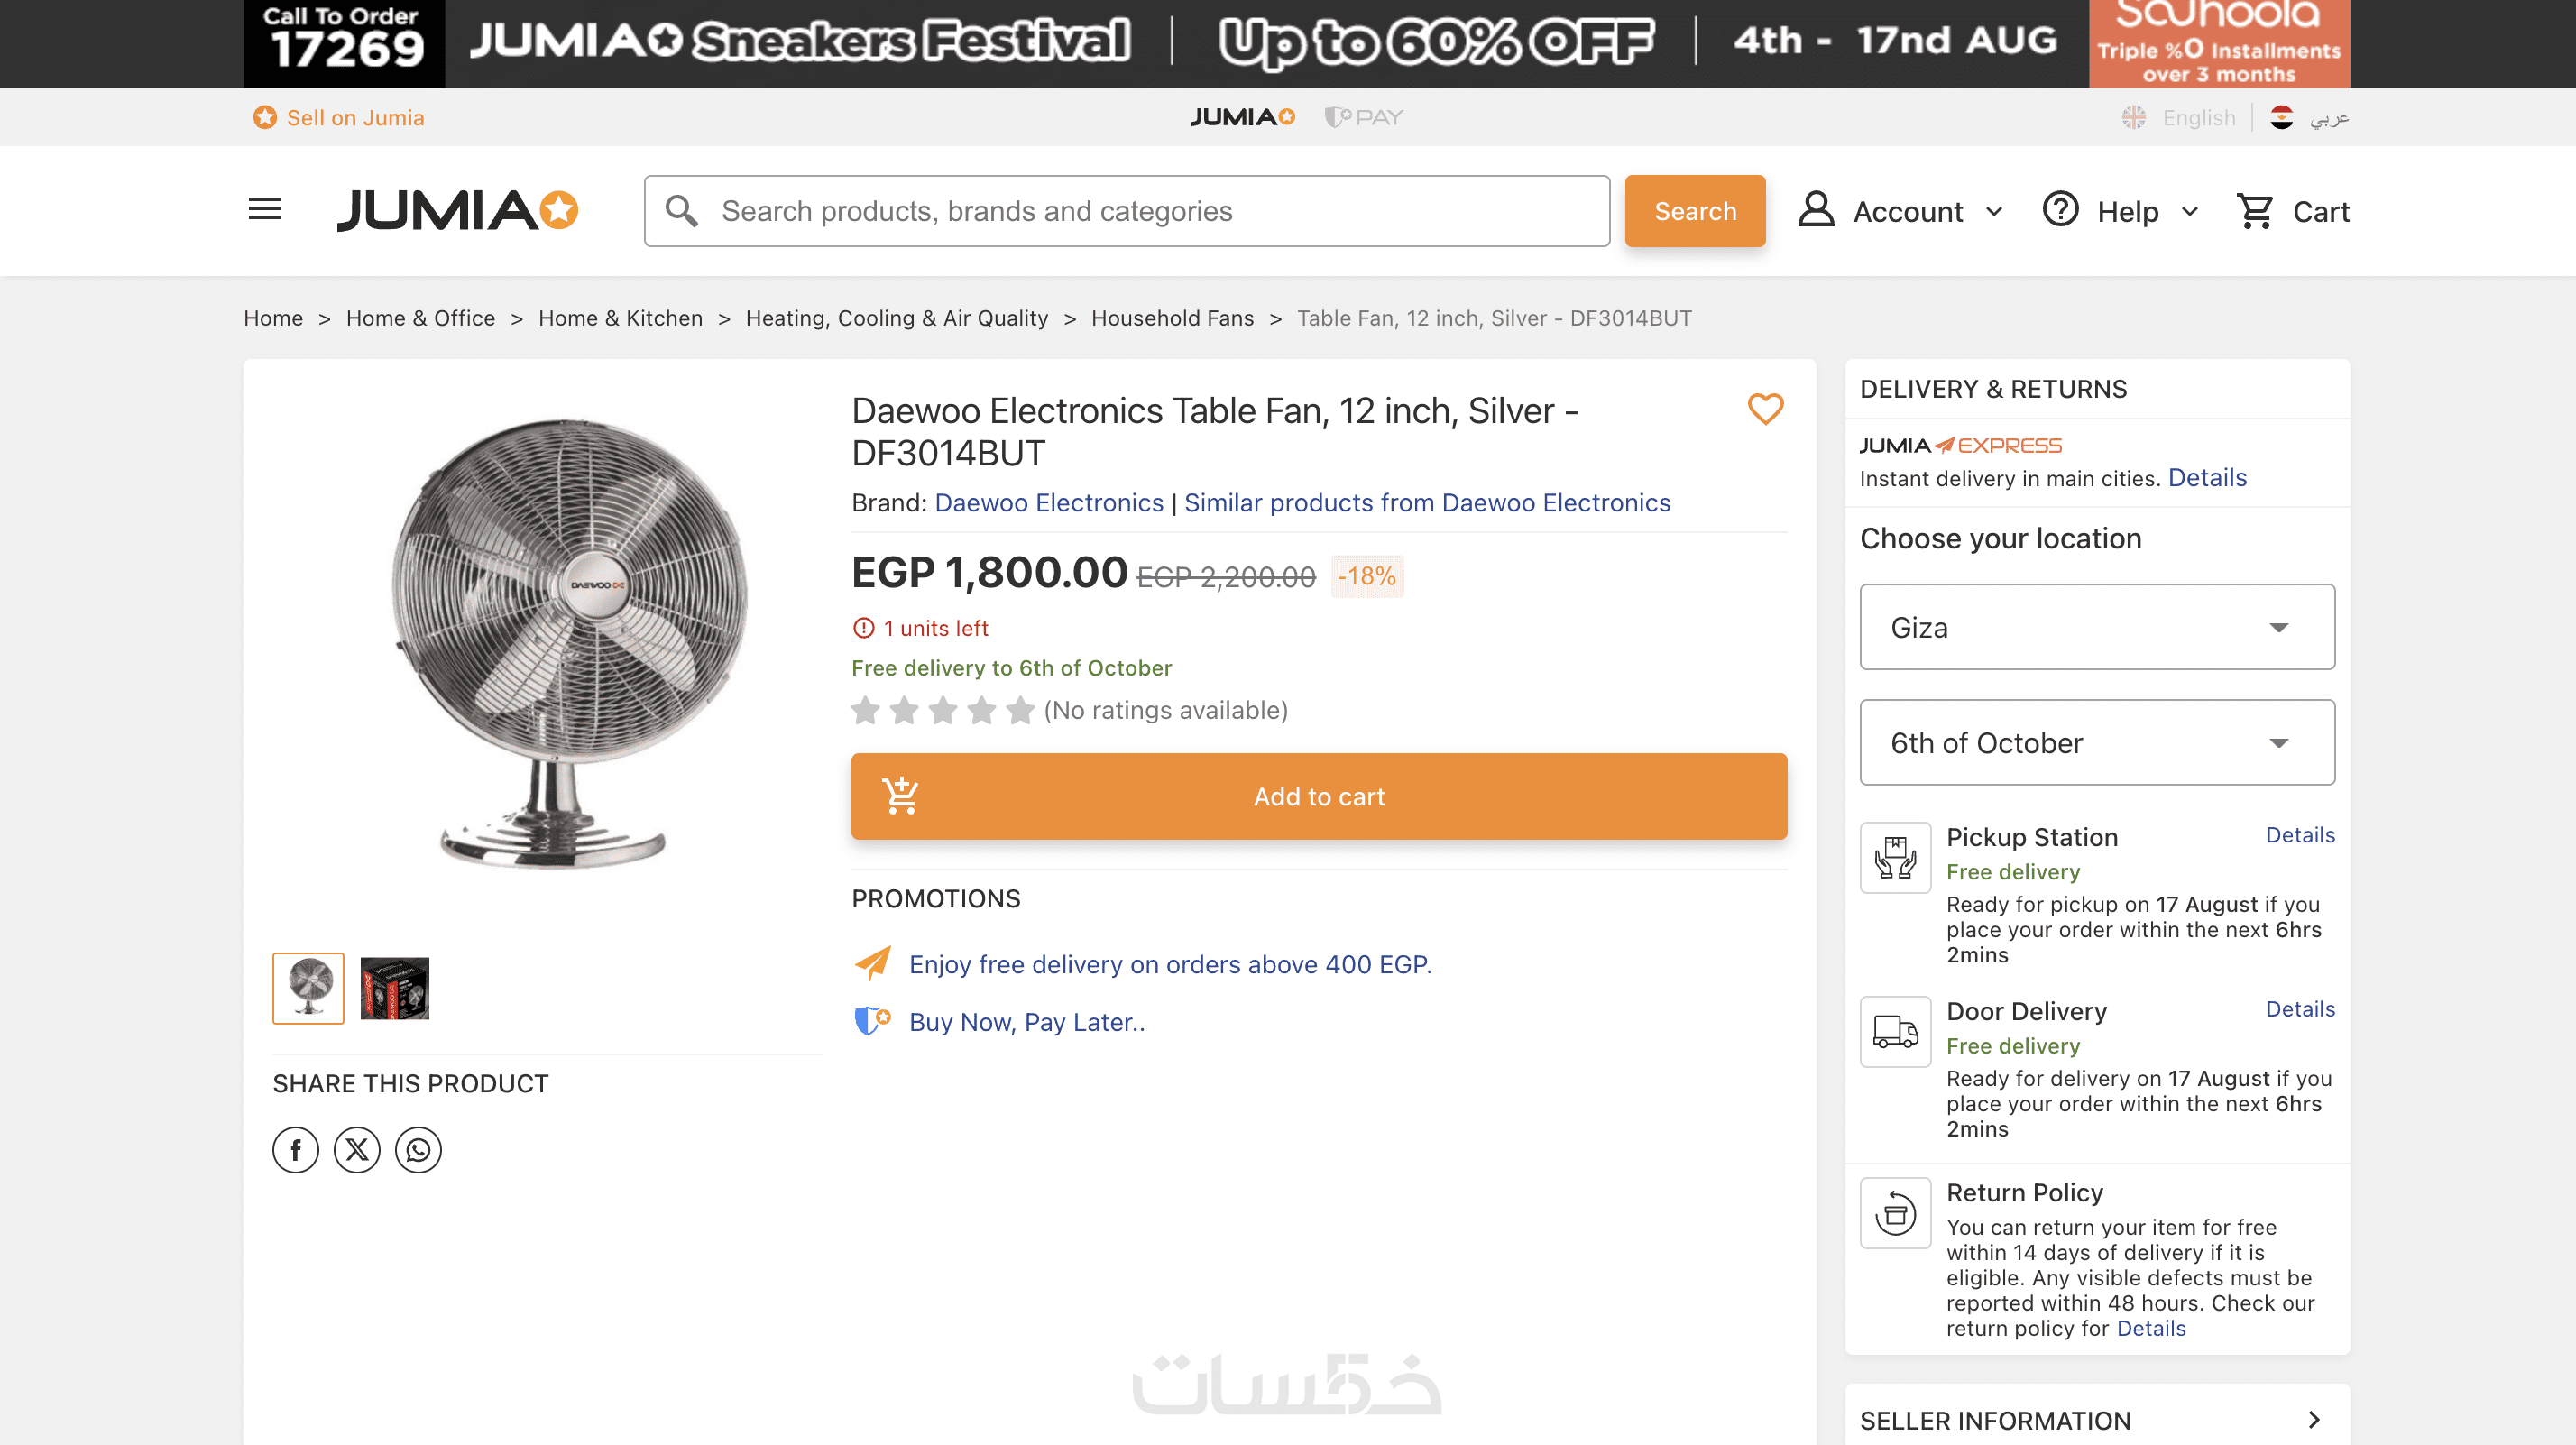Expand Seller Information section
This screenshot has height=1445, width=2576.
2097,1420
